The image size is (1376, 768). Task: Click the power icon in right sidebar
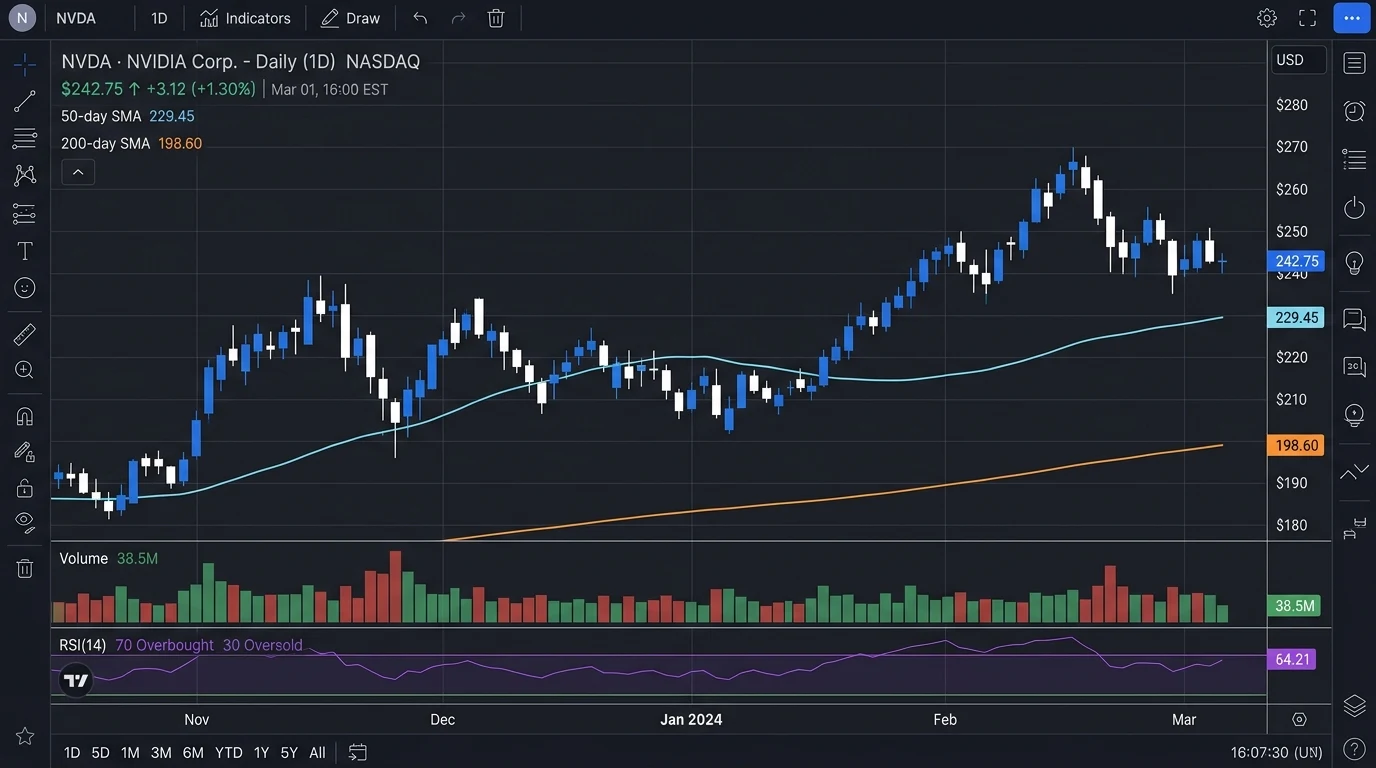[1355, 207]
